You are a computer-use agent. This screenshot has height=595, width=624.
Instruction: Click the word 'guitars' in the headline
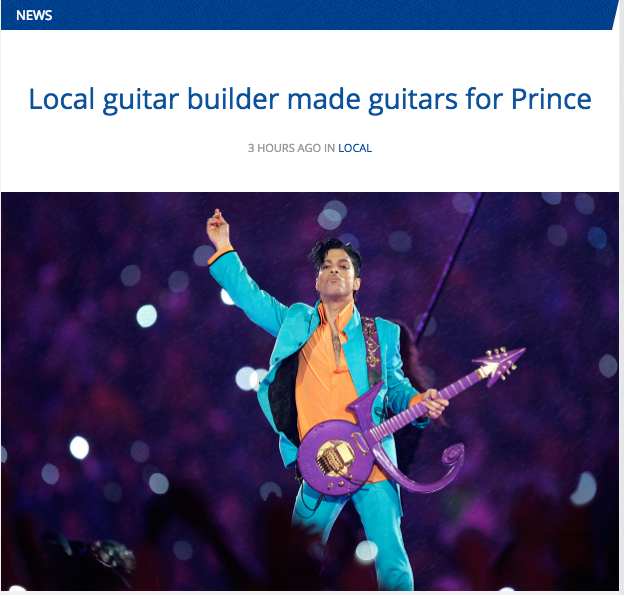pyautogui.click(x=412, y=99)
